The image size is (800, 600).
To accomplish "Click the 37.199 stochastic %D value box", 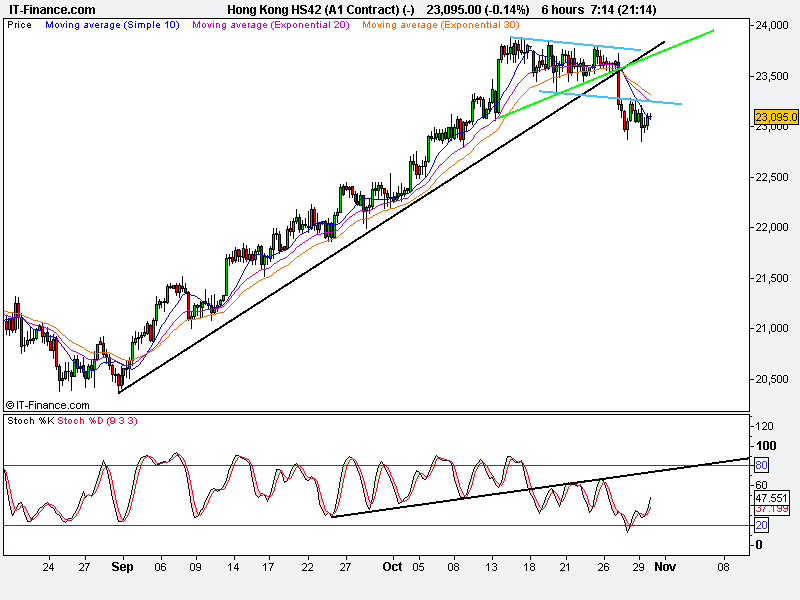I will pos(772,509).
